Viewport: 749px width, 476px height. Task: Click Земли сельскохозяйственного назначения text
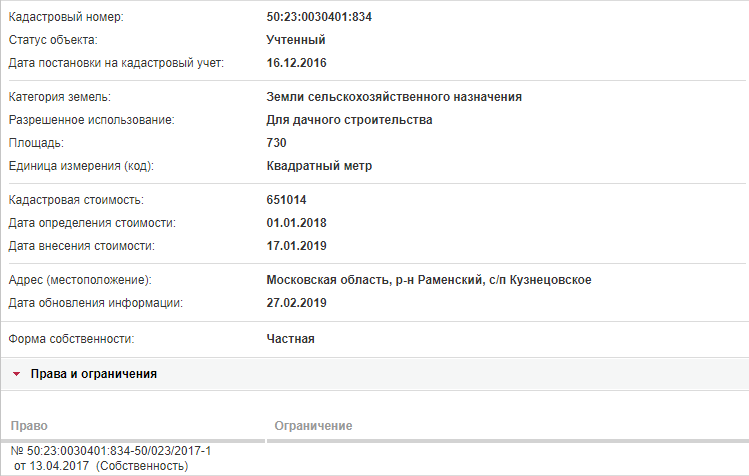point(394,97)
